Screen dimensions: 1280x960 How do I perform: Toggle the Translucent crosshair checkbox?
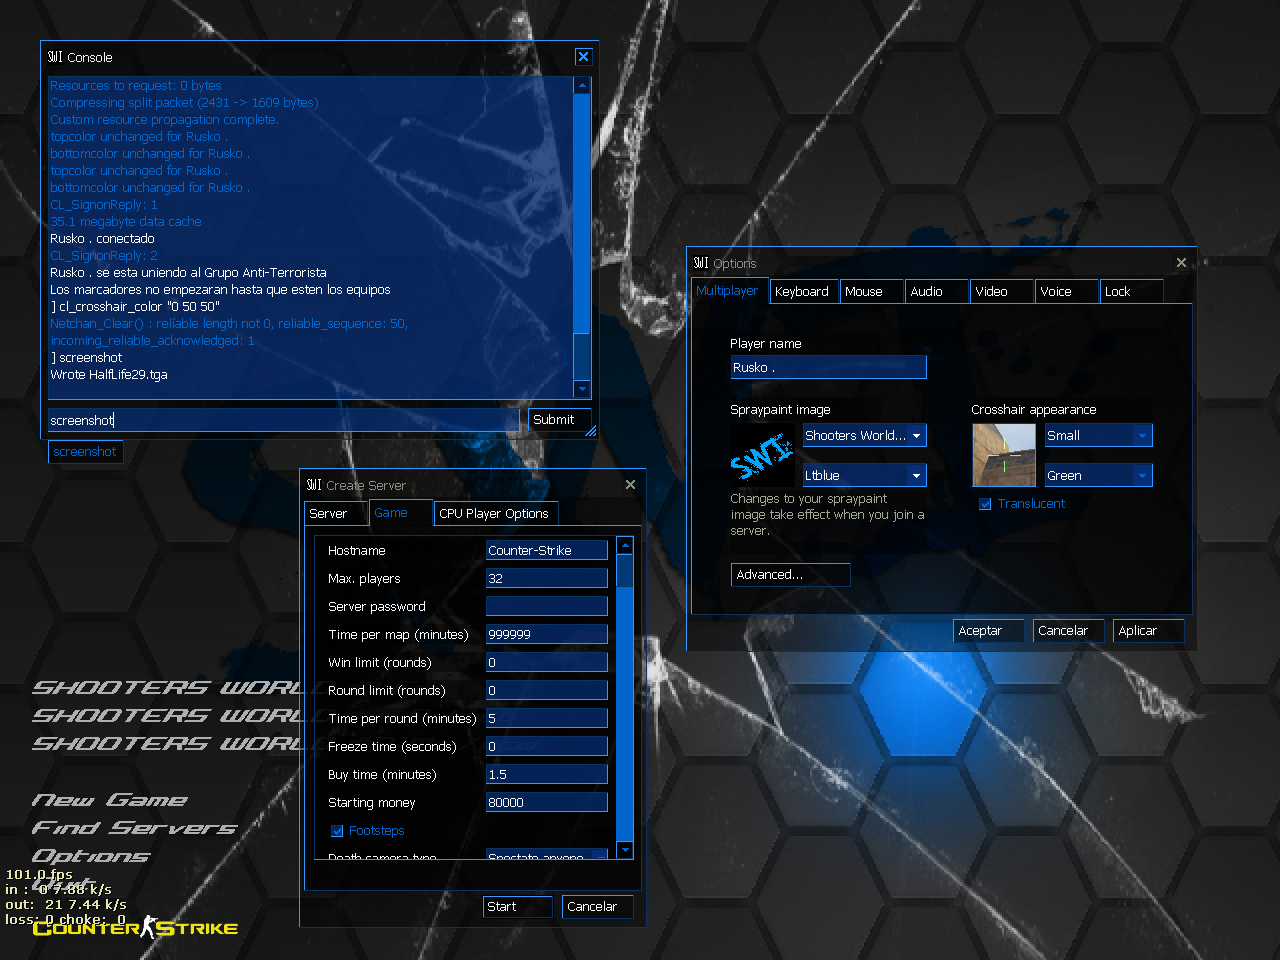coord(985,504)
